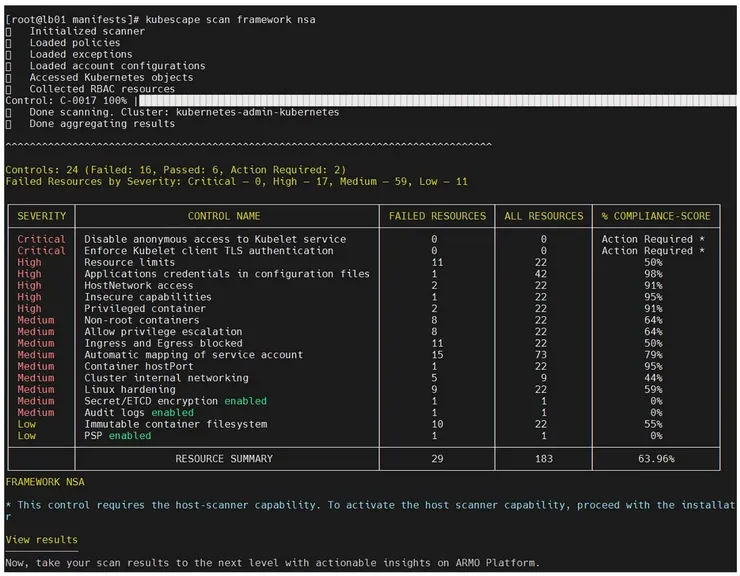The image size is (740, 576).
Task: Click the 'Control: C-0017 100%' progress label
Action: [66, 101]
